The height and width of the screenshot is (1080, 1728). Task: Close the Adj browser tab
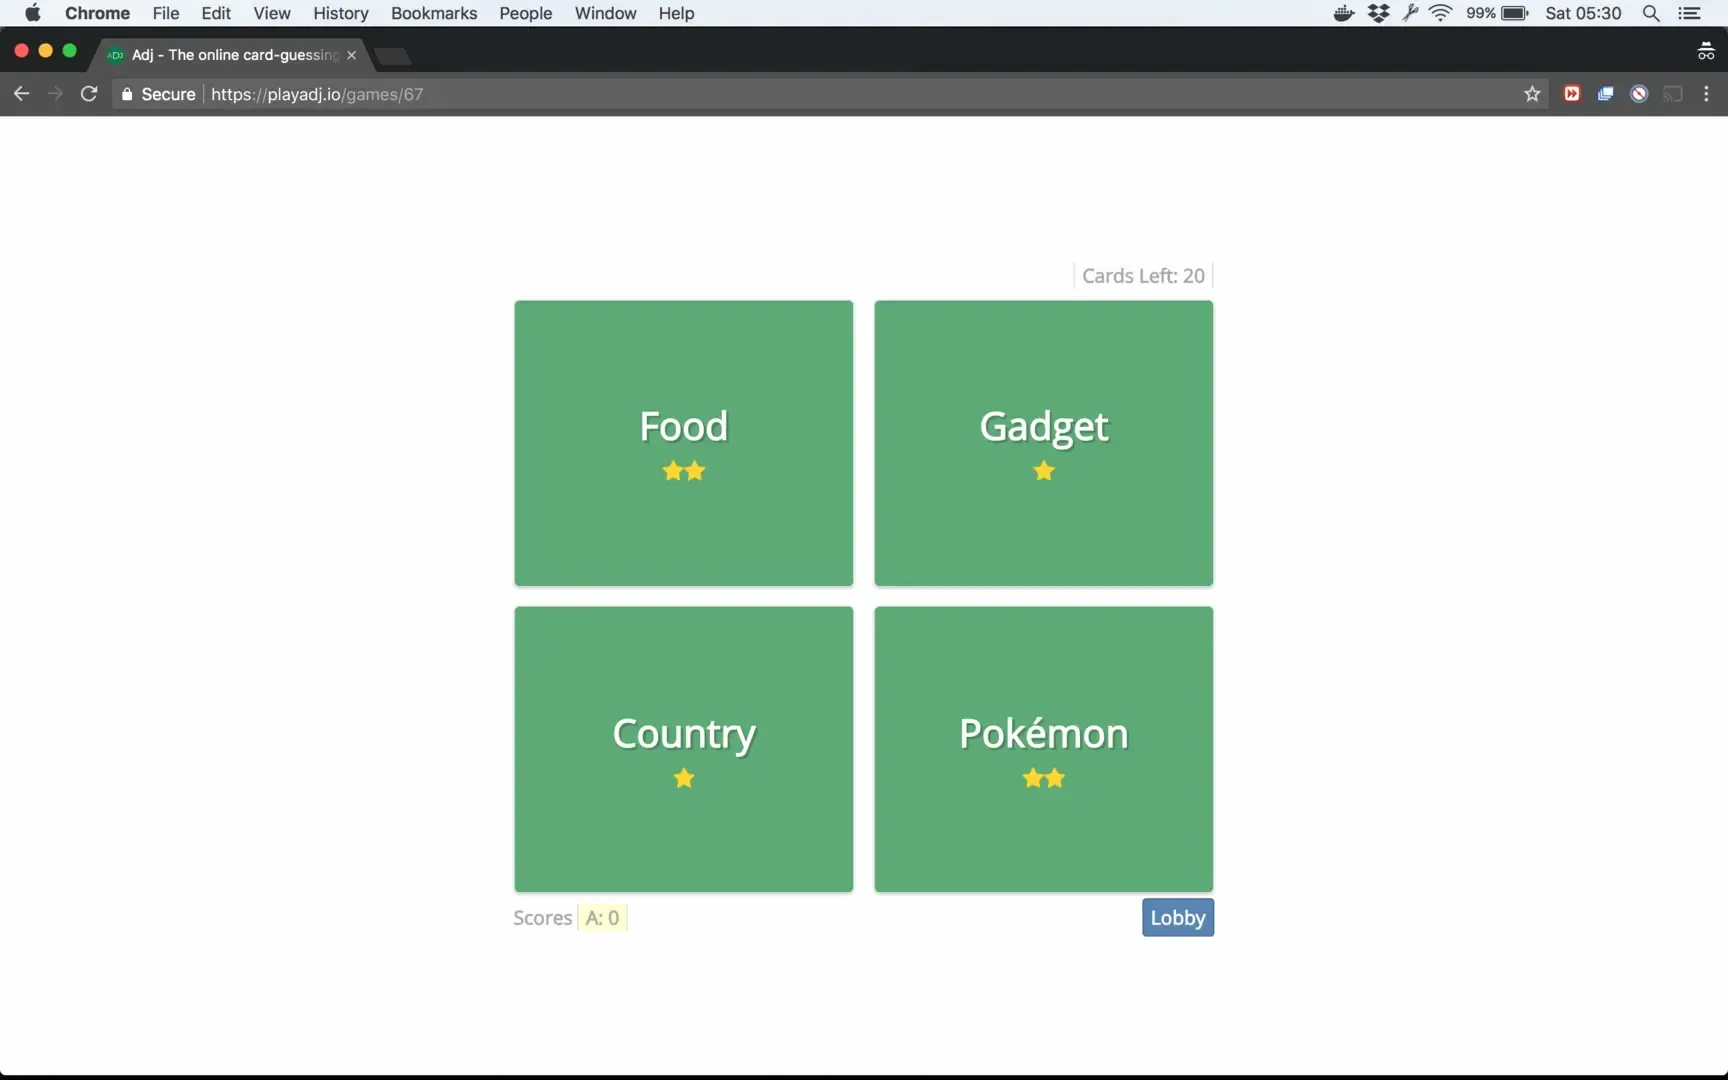click(x=351, y=55)
